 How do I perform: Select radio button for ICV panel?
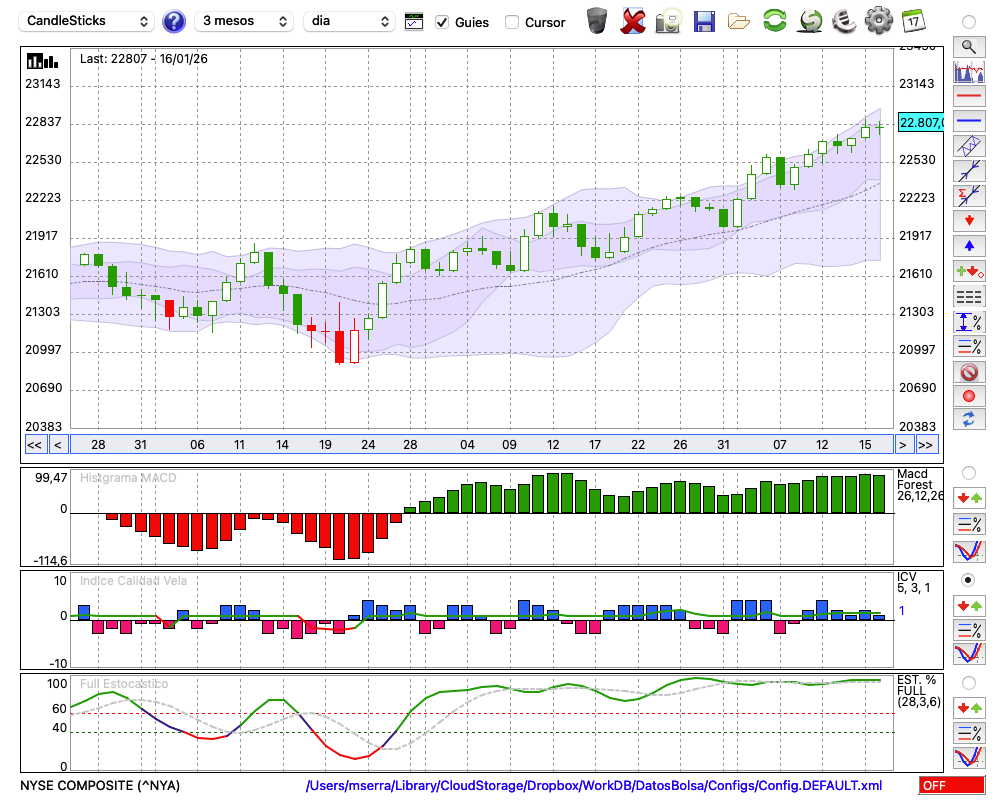point(969,580)
